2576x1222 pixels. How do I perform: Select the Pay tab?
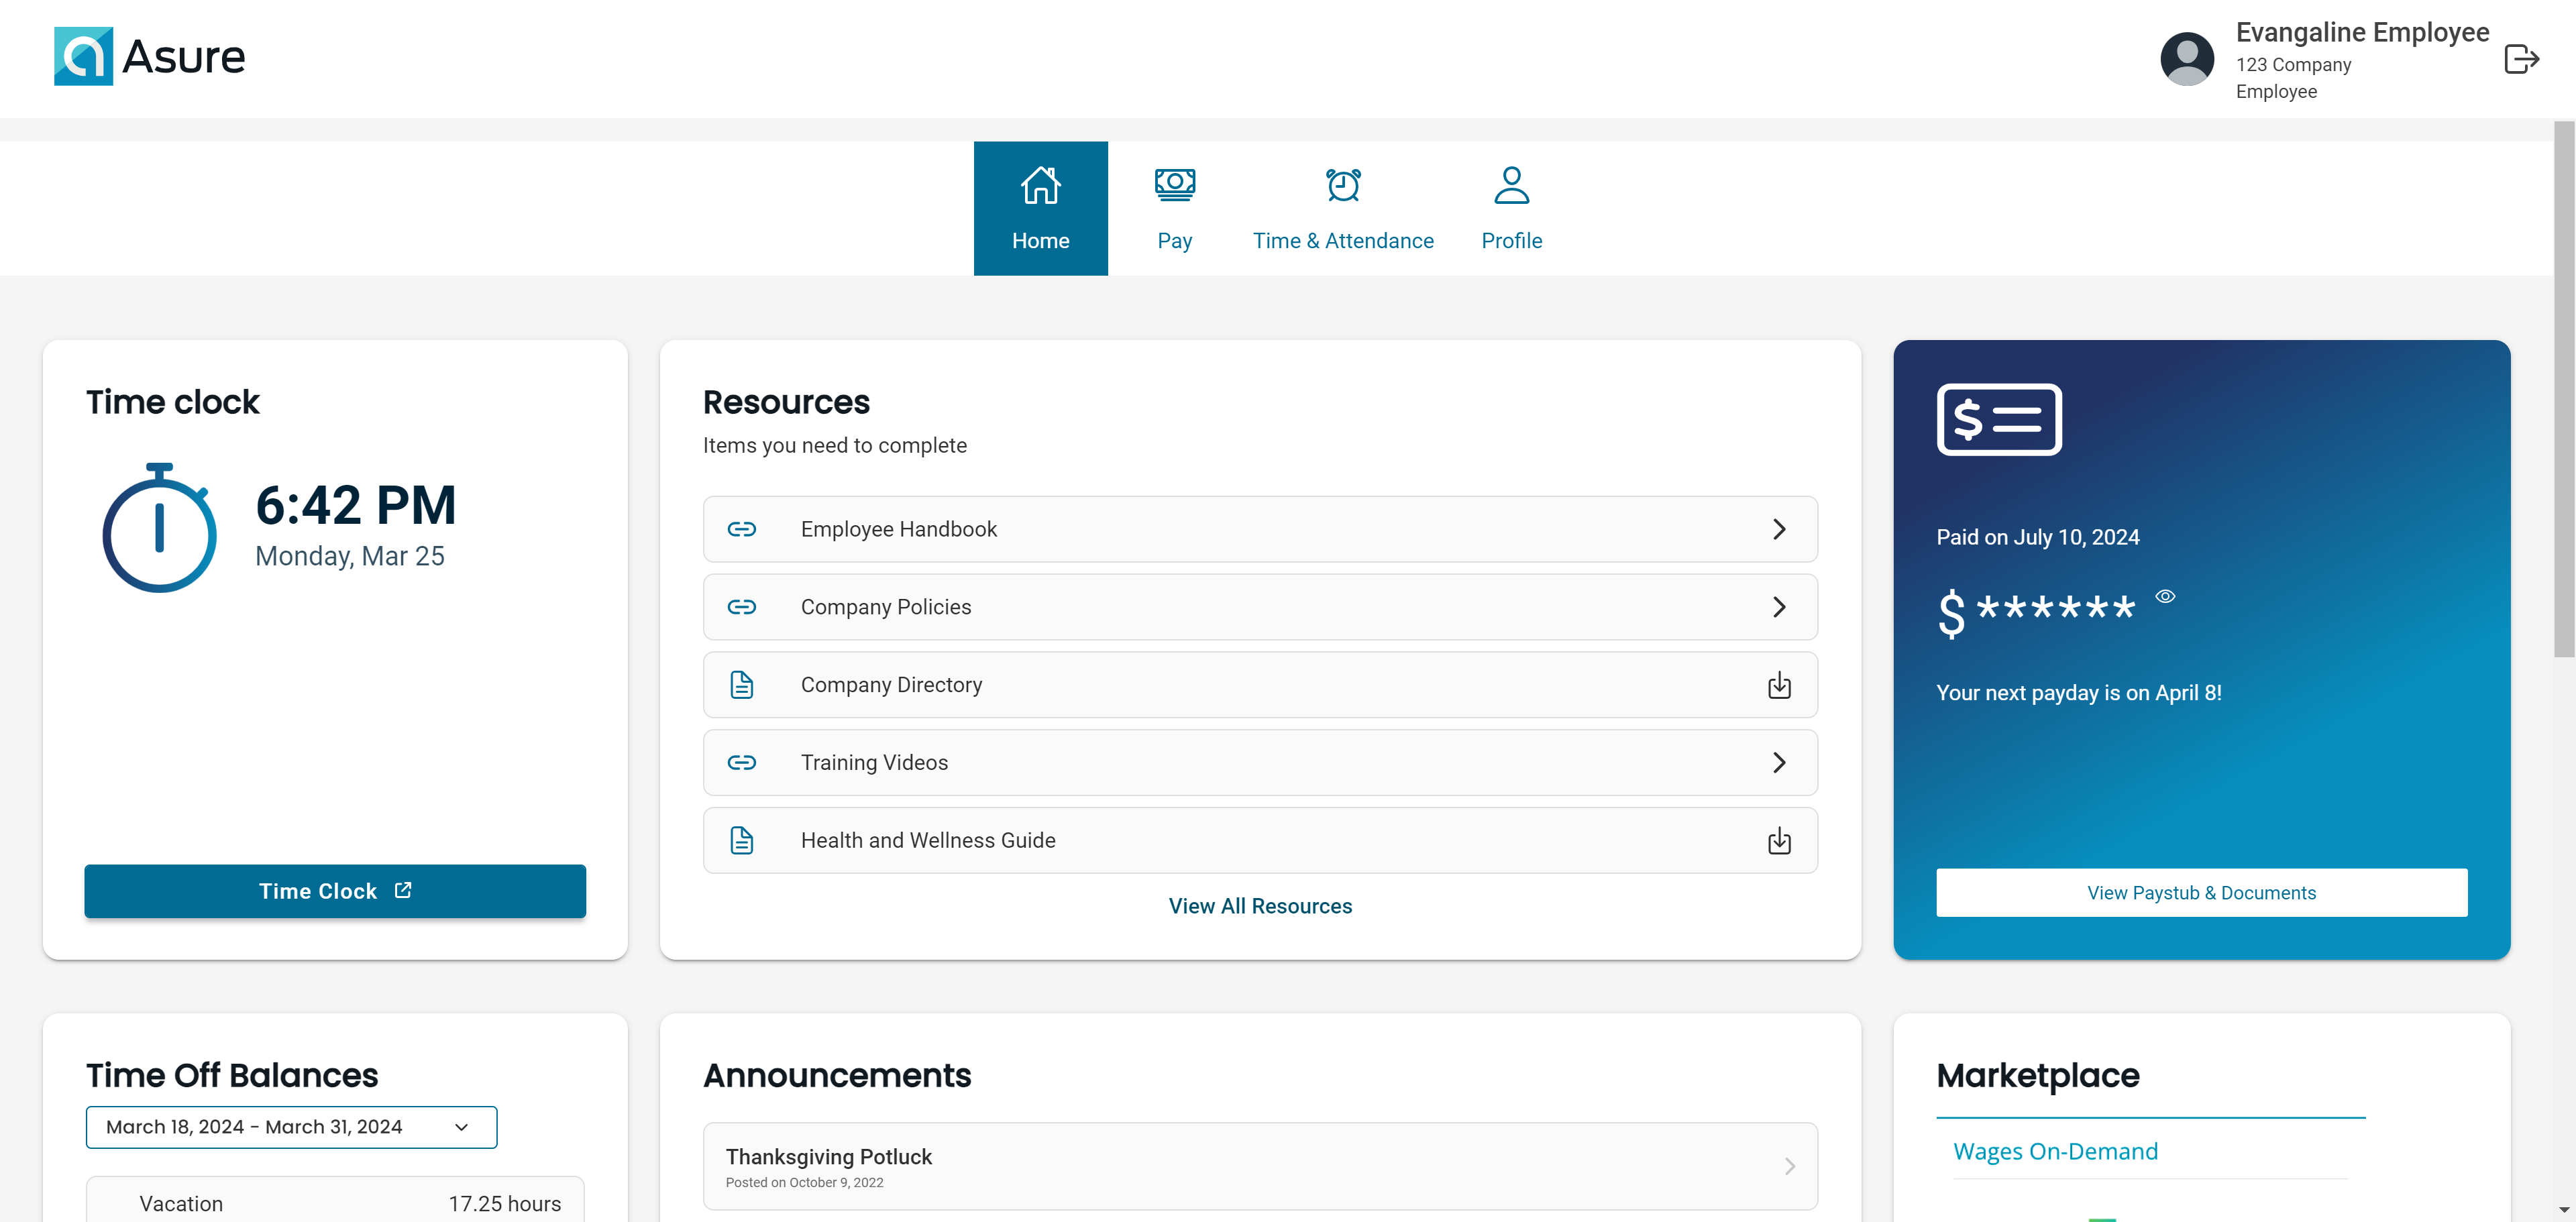coord(1175,207)
